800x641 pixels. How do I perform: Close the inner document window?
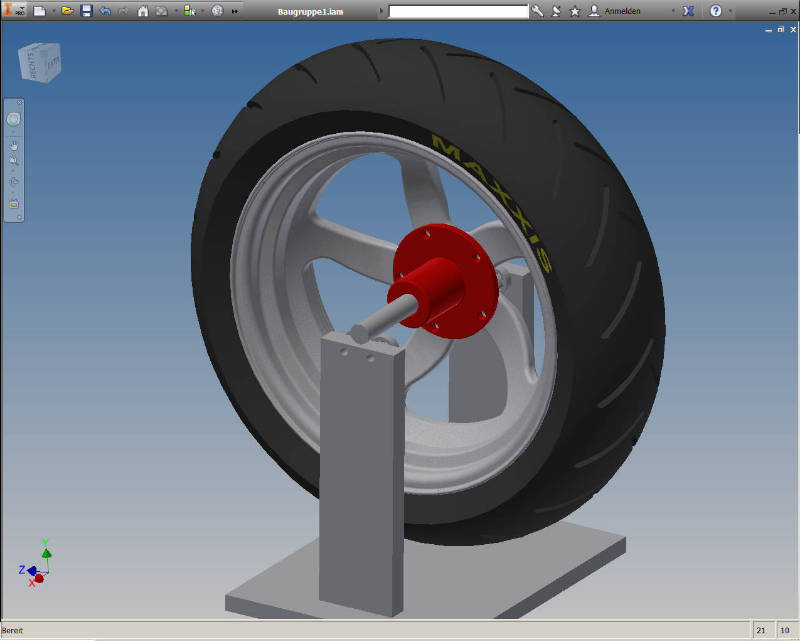pyautogui.click(x=793, y=30)
